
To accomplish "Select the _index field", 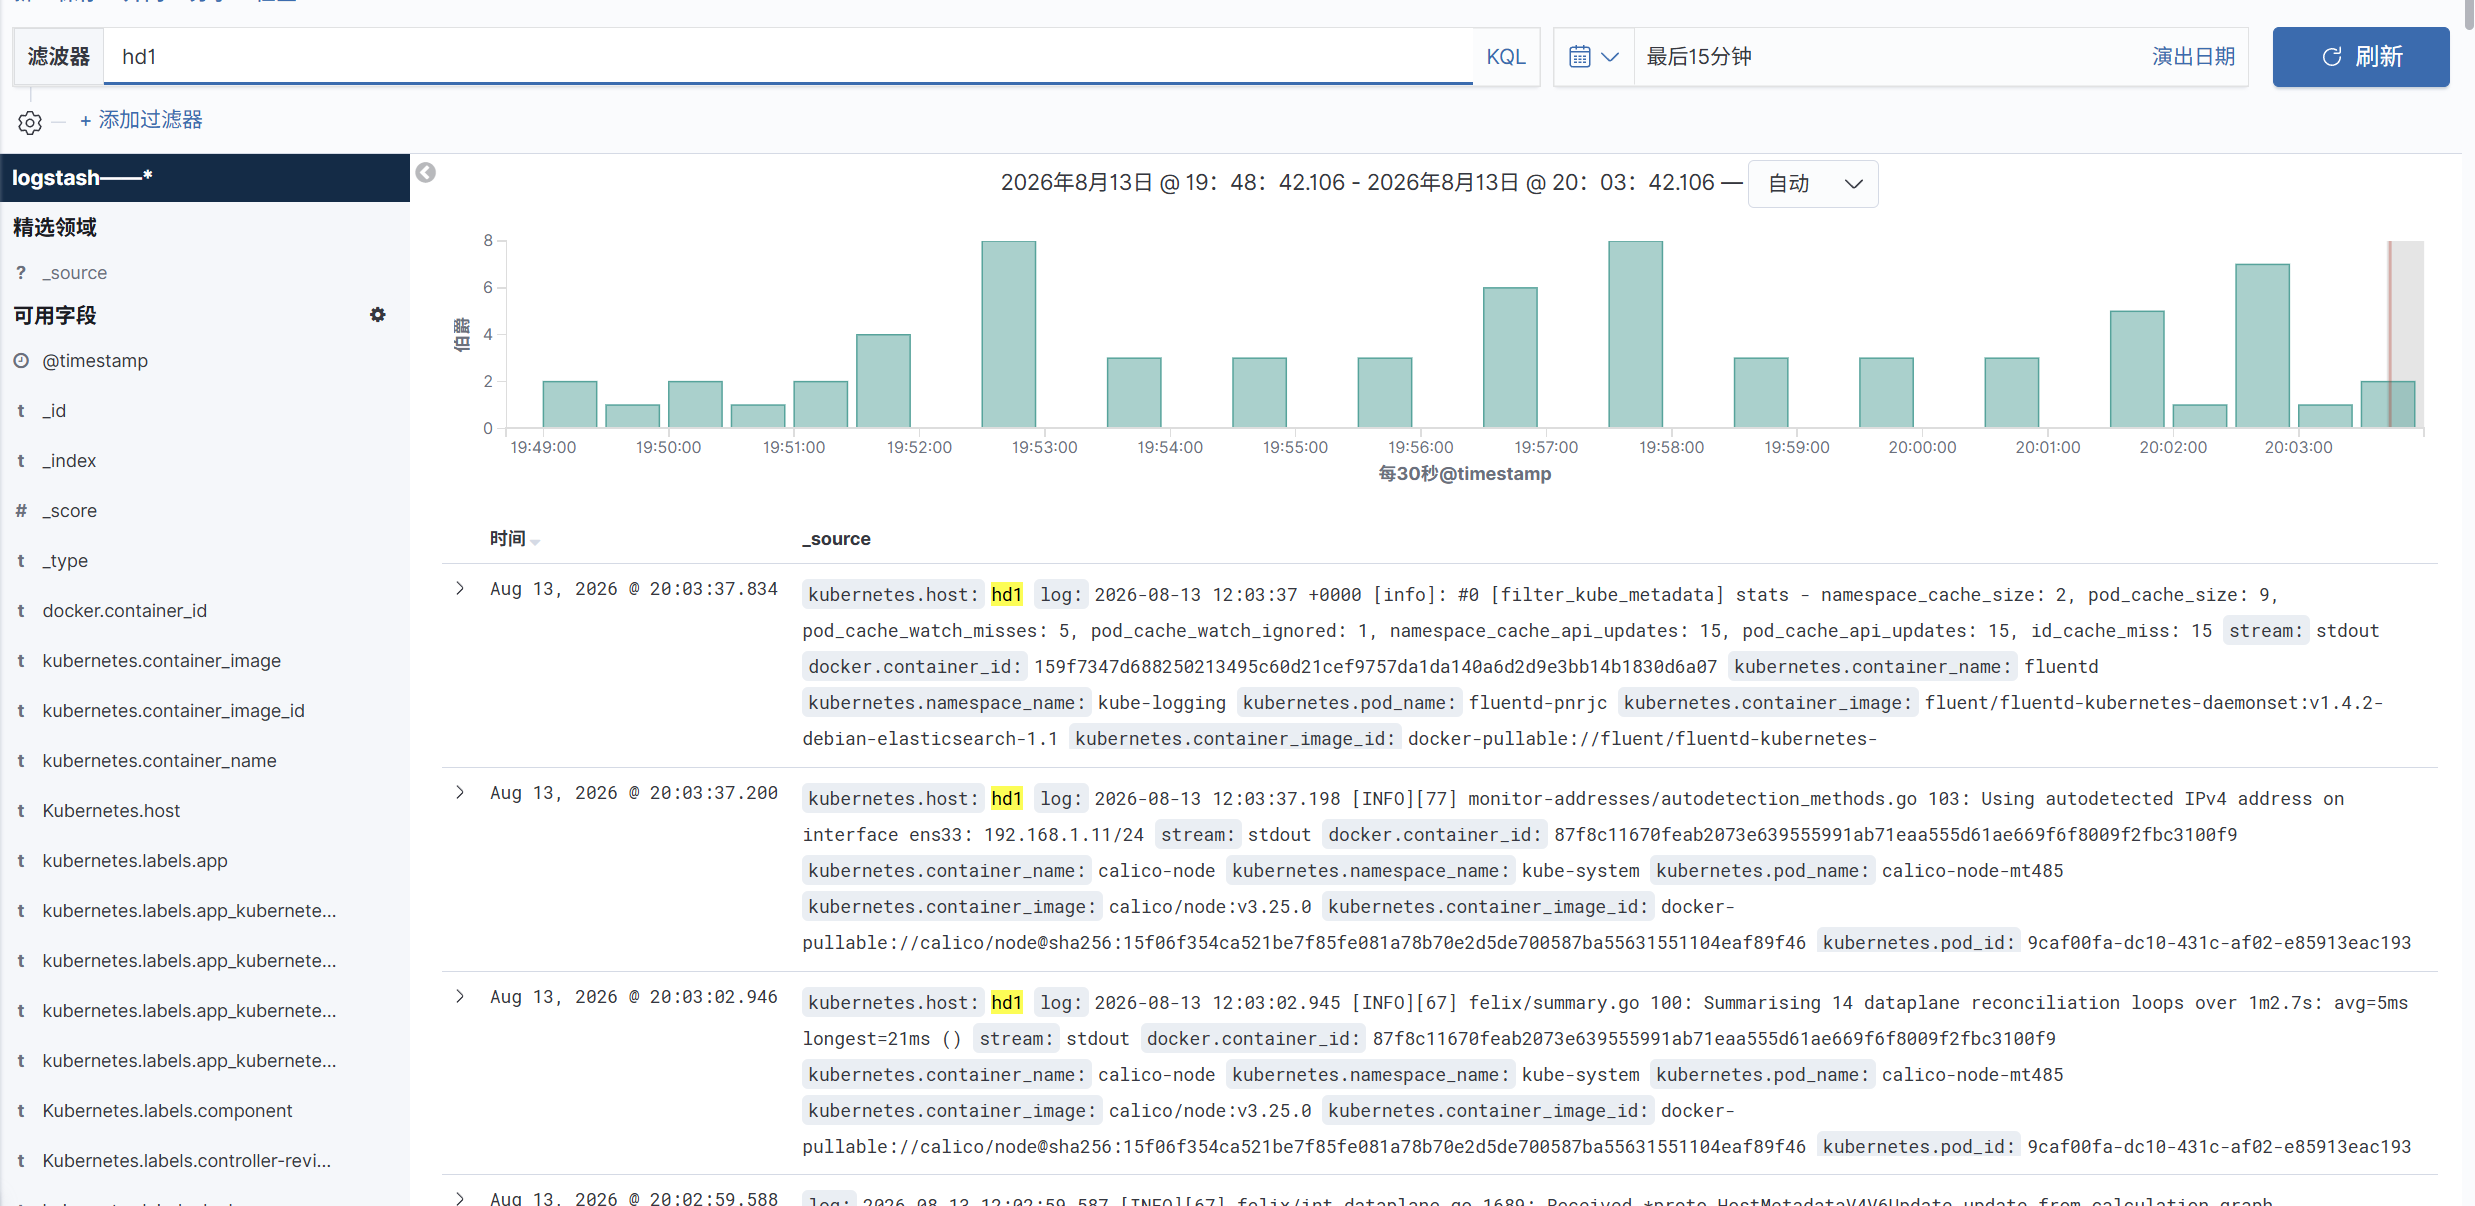I will click(69, 461).
